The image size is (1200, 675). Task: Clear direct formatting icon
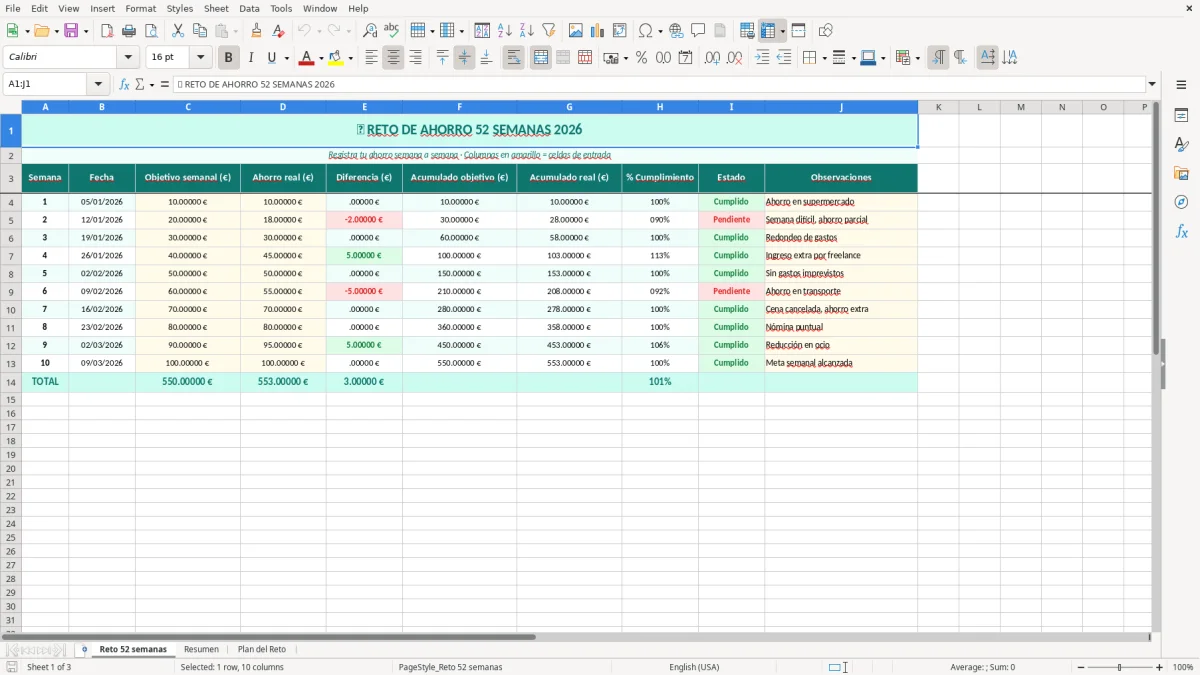point(279,31)
